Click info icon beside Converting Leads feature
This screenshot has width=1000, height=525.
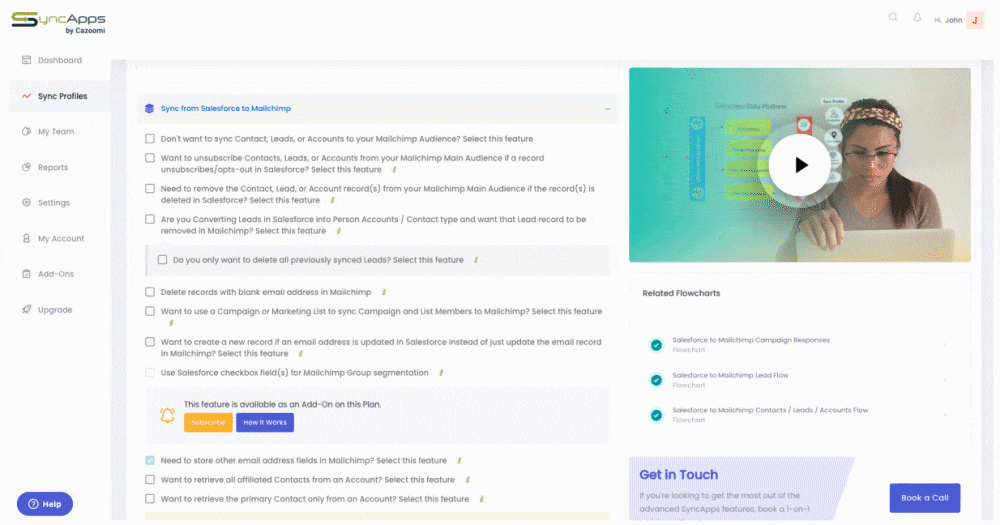click(x=339, y=231)
